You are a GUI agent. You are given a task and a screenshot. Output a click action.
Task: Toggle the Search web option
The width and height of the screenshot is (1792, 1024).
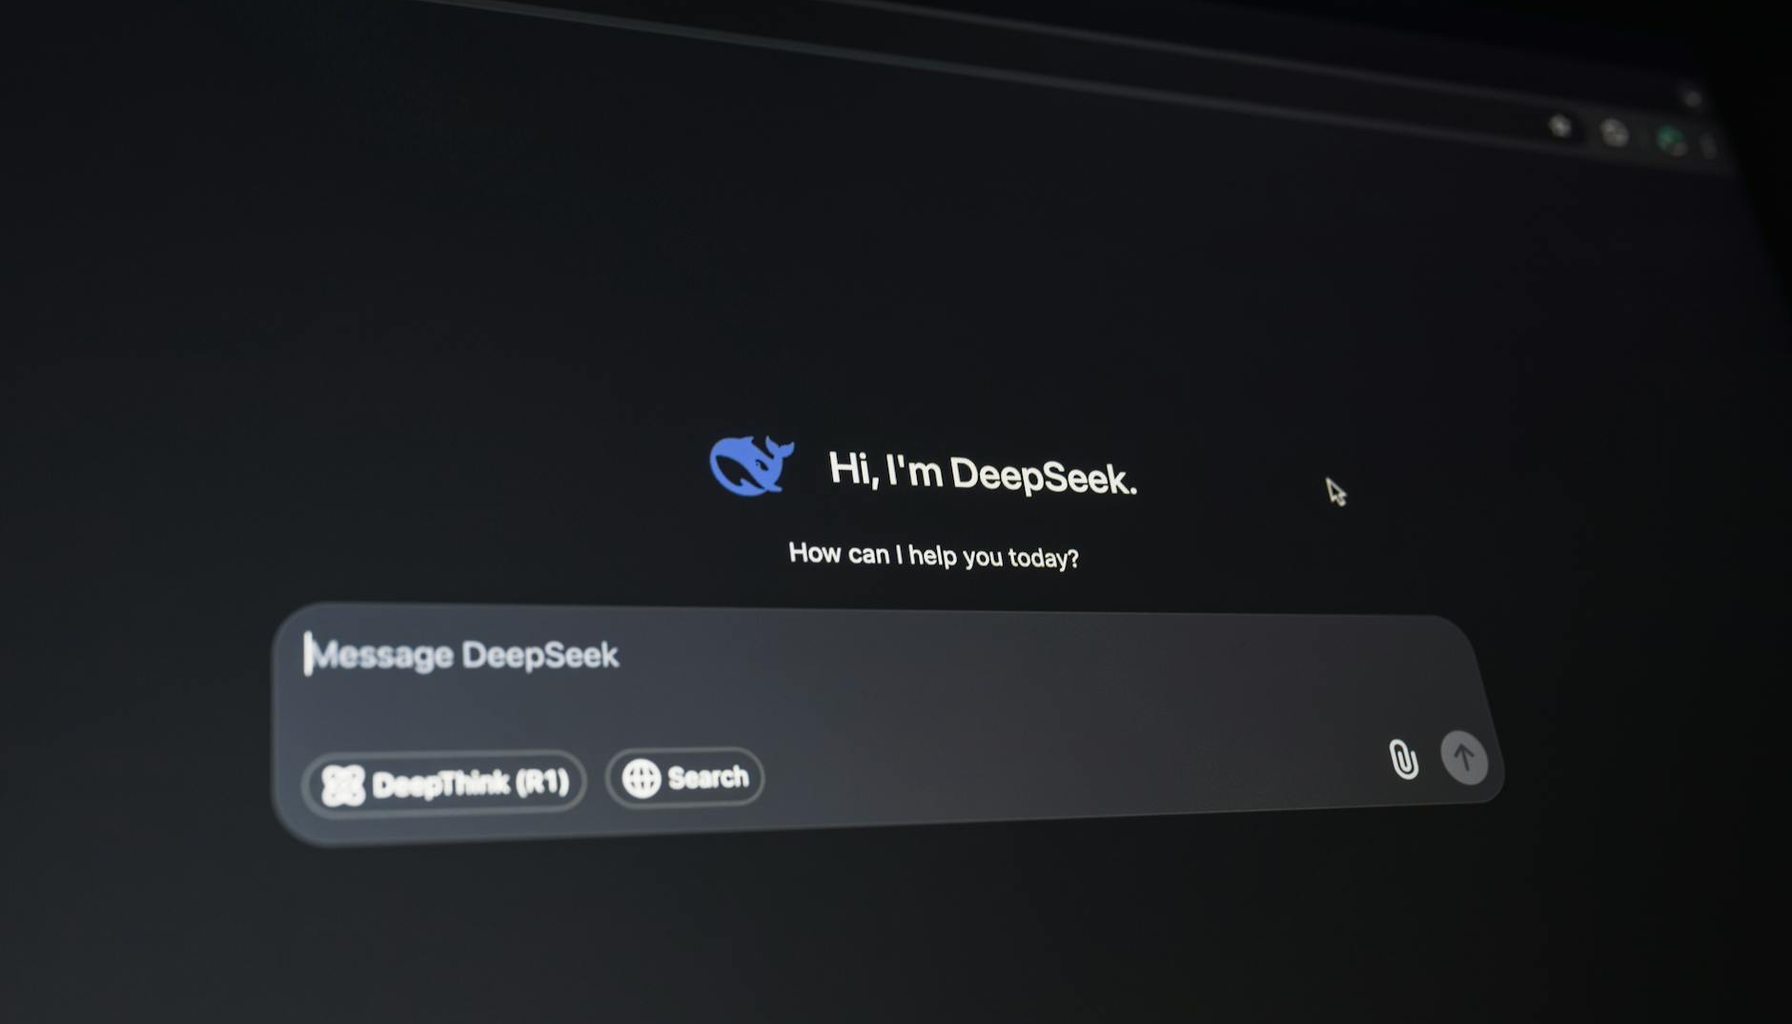[685, 777]
